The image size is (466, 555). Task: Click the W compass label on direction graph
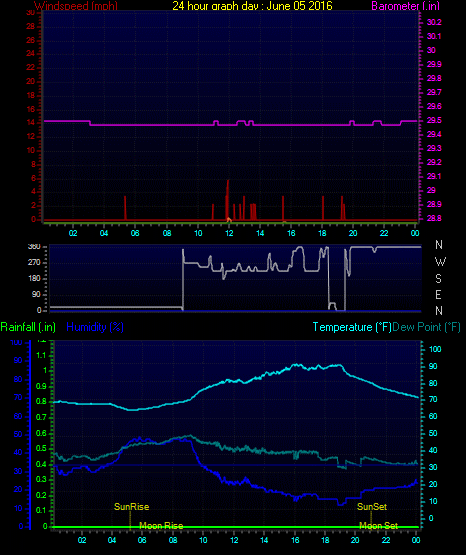[x=440, y=262]
